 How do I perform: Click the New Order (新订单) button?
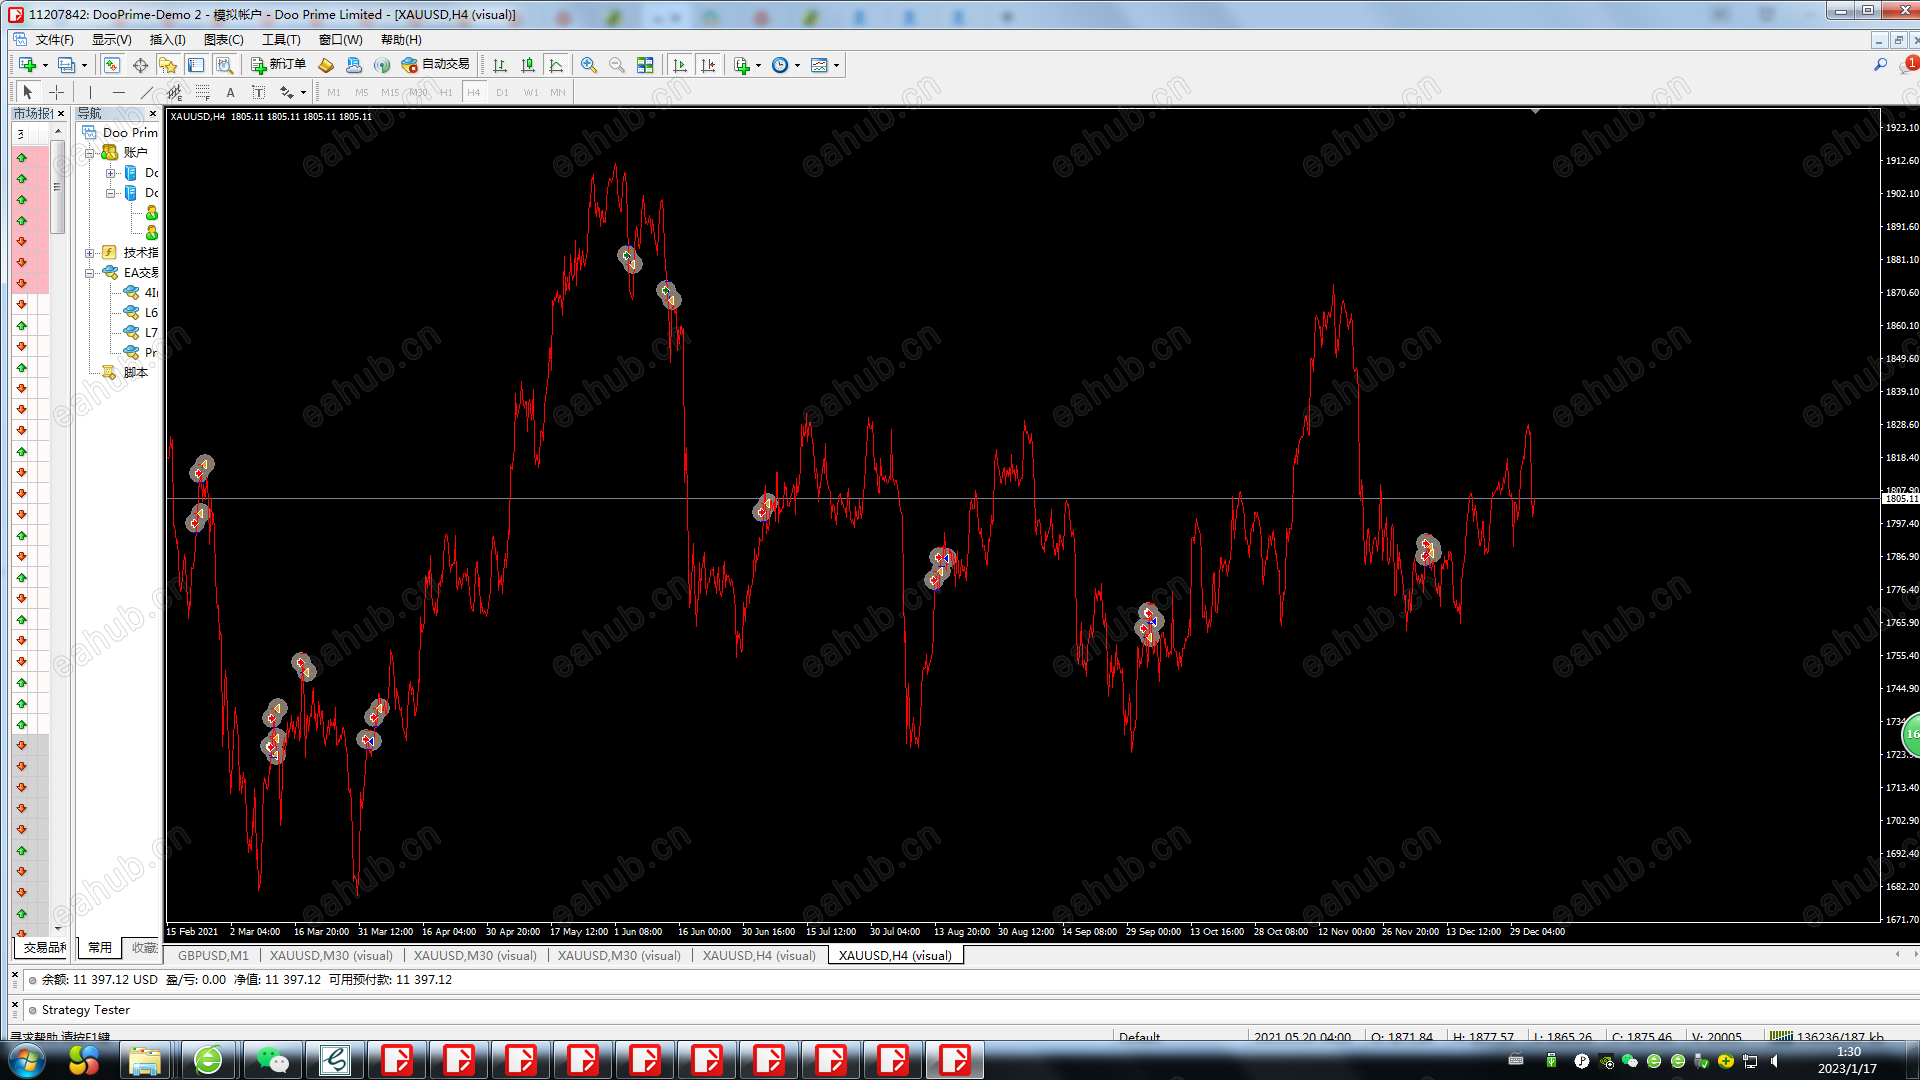(278, 65)
